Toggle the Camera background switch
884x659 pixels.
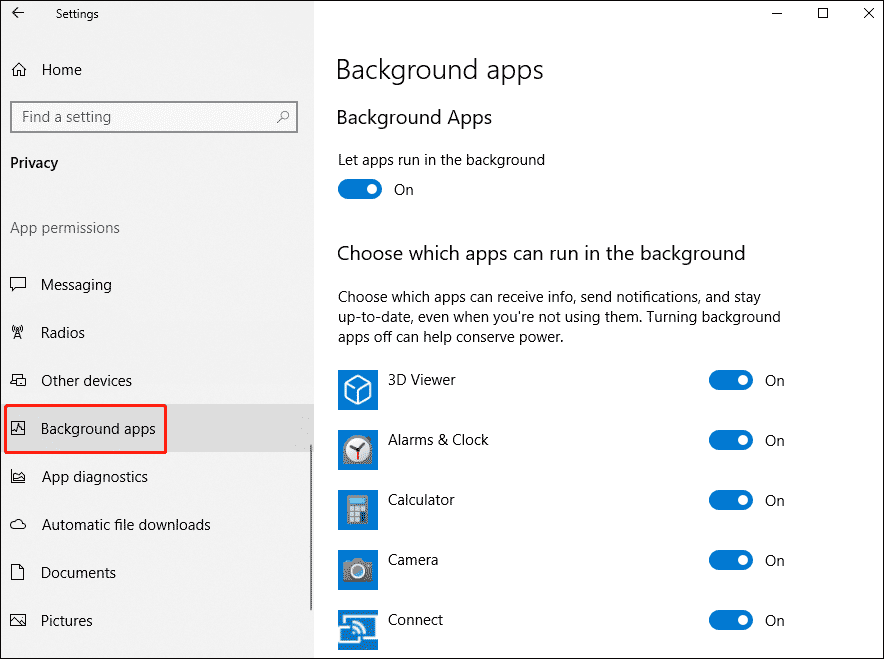[731, 560]
